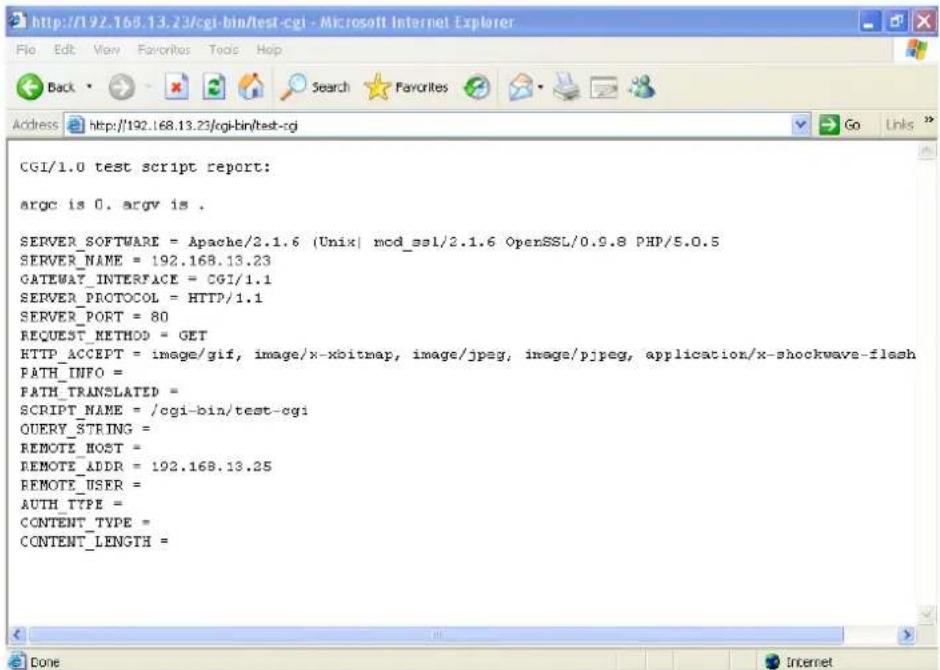940x670 pixels.
Task: Click the SCRIPT_NAME = /cgi-bin/test-cgi line
Action: click(x=164, y=411)
